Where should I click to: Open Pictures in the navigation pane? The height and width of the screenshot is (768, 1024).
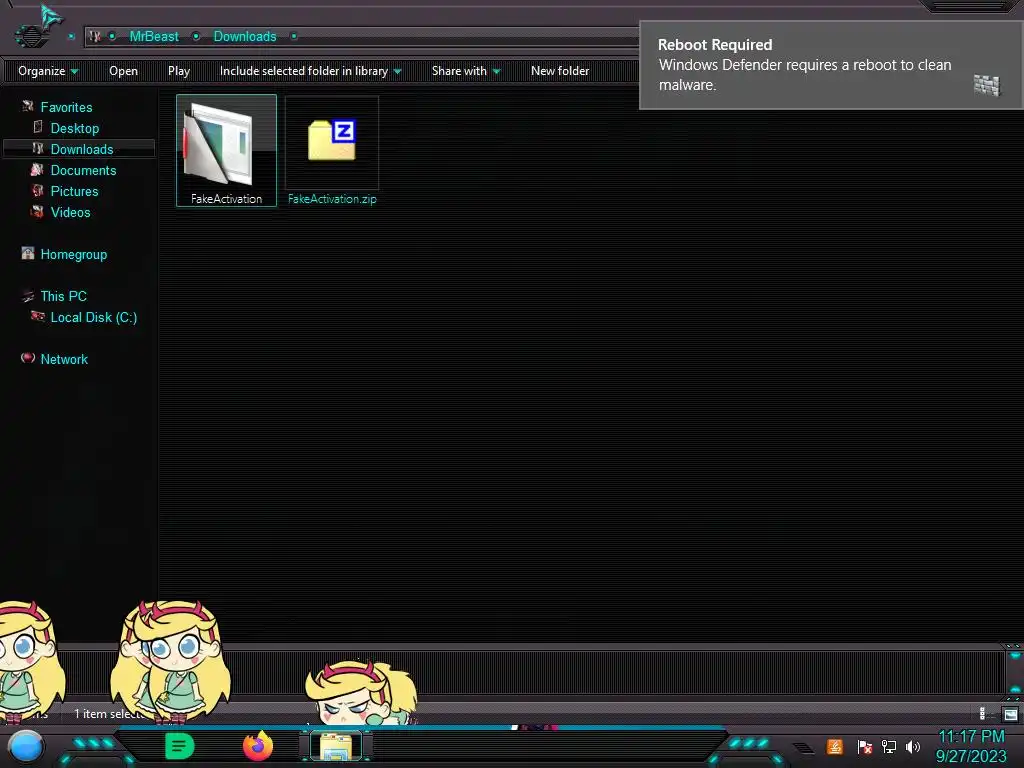74,191
